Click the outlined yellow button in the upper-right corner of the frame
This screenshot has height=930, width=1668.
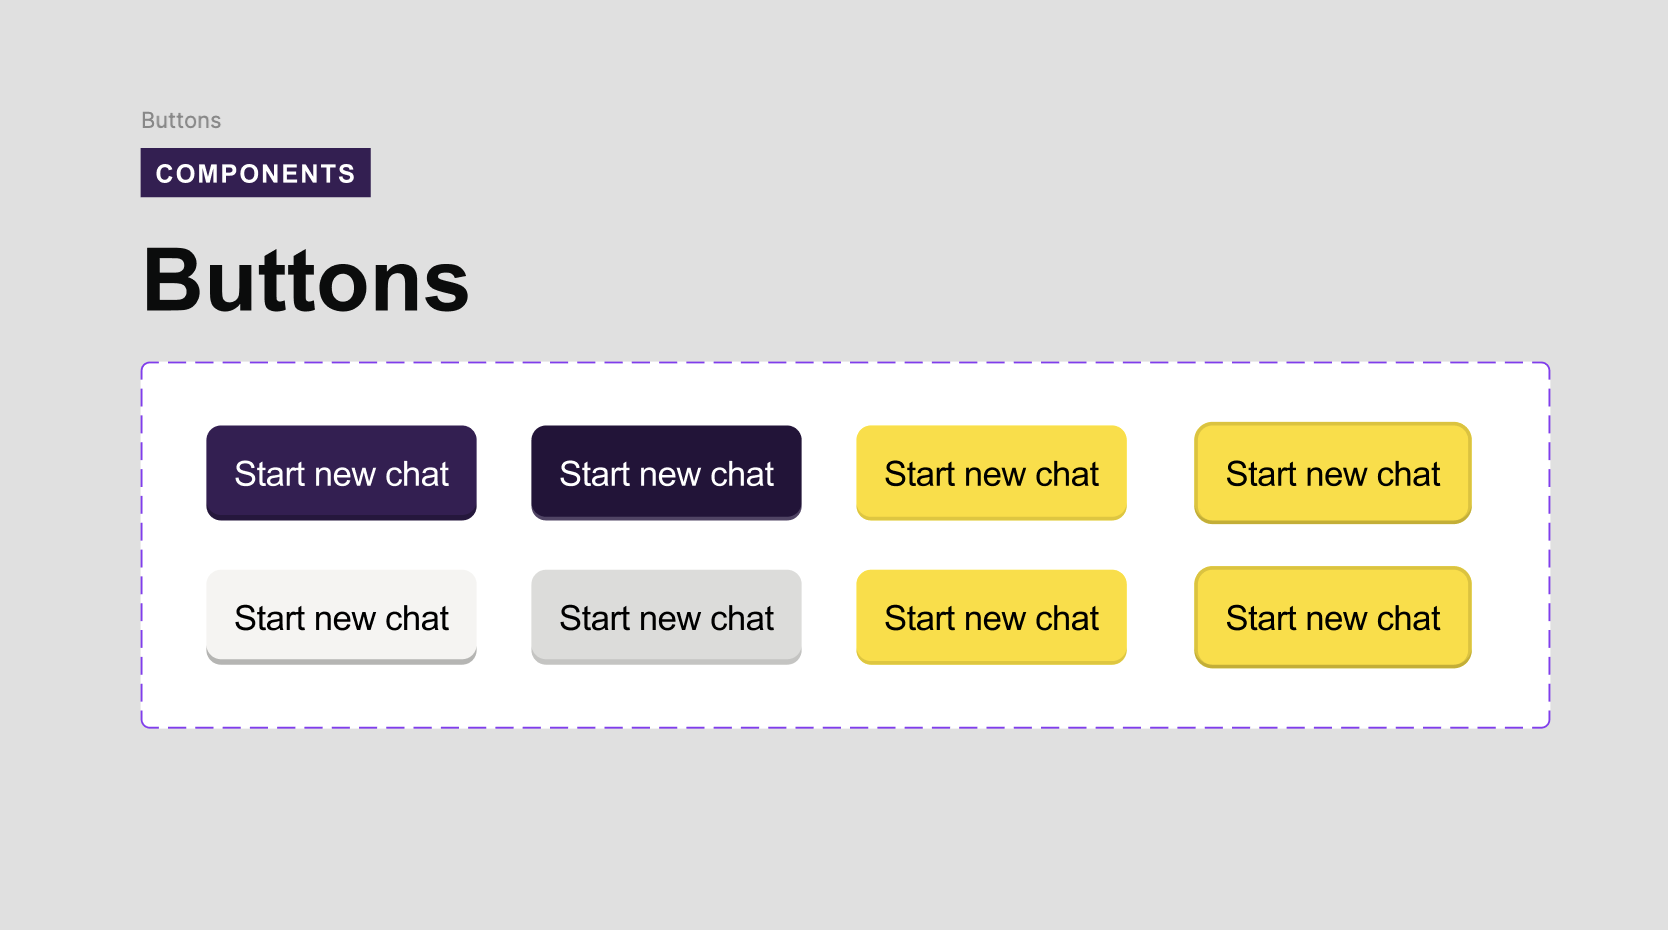point(1332,473)
